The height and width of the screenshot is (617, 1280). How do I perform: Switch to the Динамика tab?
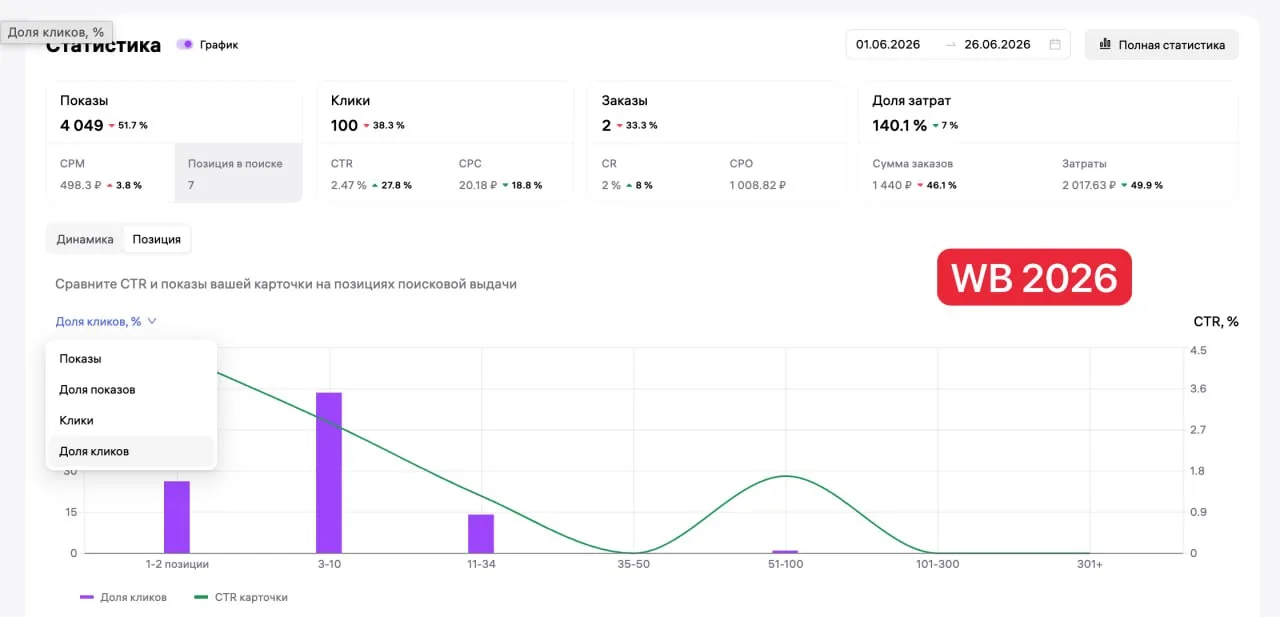(x=85, y=239)
